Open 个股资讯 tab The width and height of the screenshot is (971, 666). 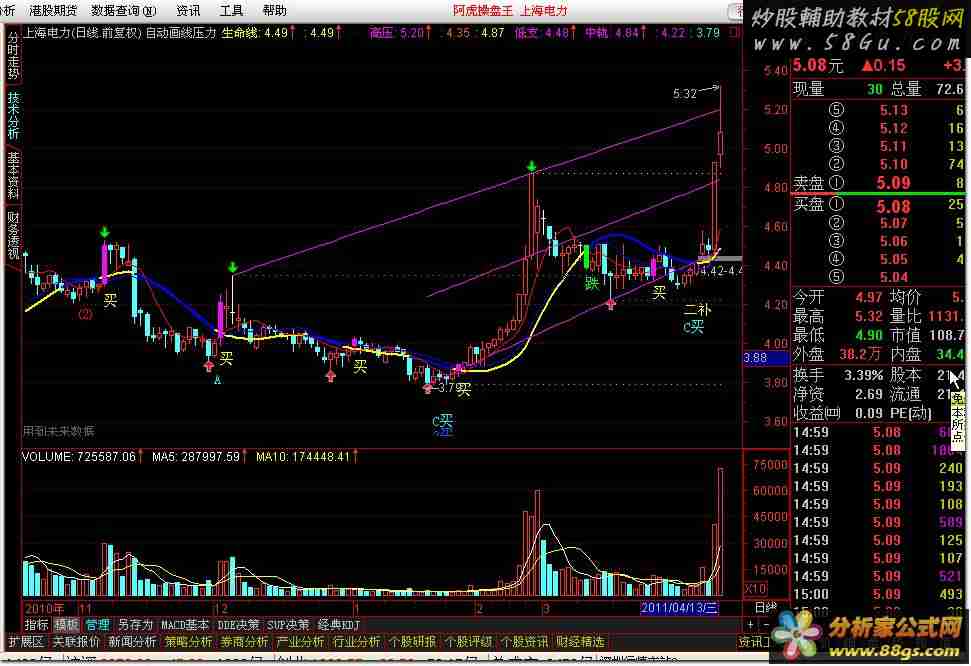point(524,642)
